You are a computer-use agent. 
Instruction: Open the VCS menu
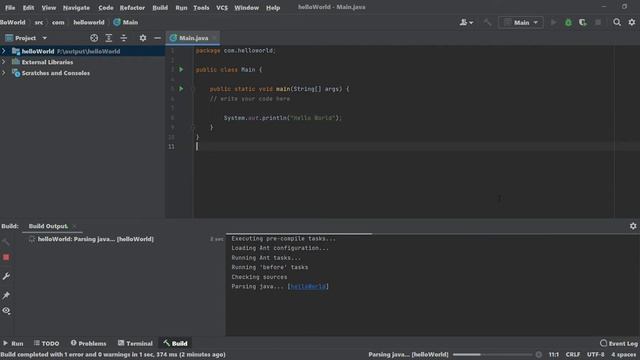tap(222, 7)
